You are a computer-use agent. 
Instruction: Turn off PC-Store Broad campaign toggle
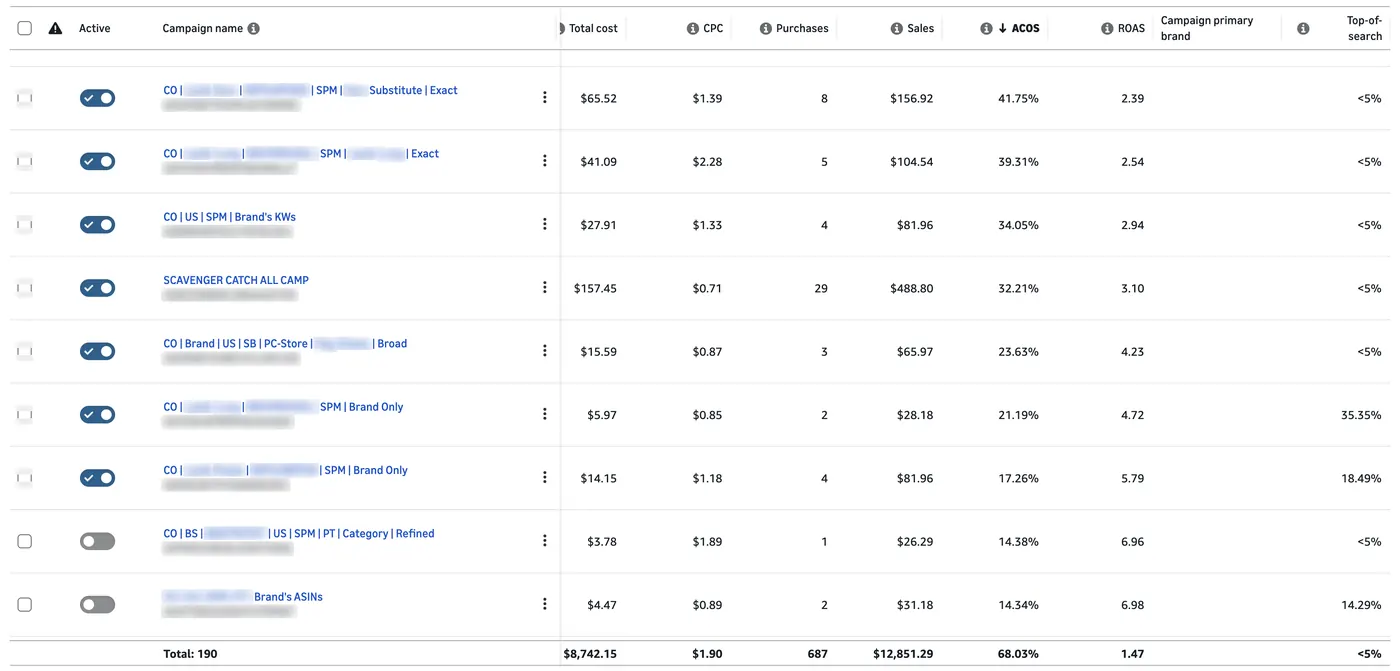click(x=97, y=351)
